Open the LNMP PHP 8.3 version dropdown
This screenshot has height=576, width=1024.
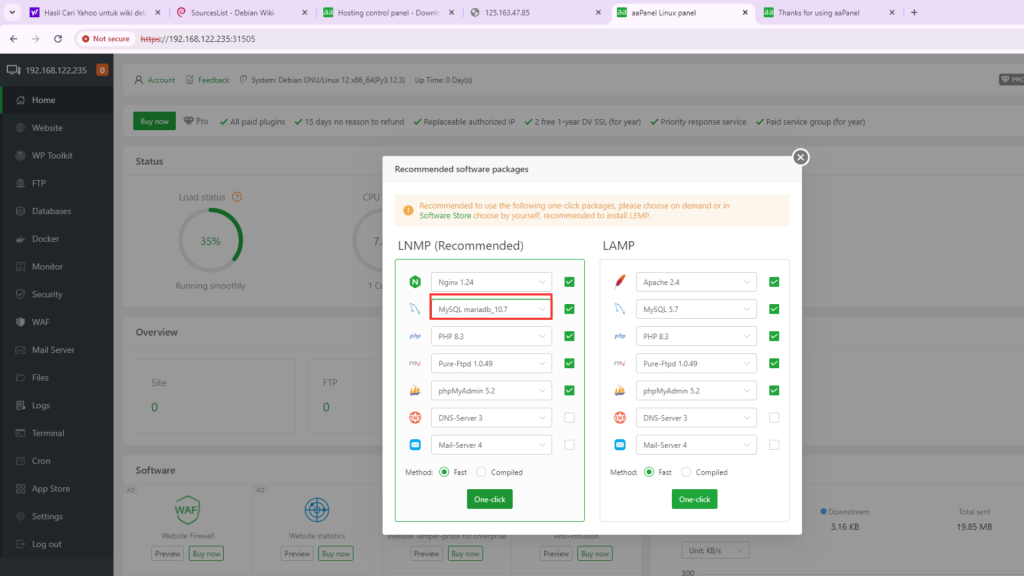pos(490,337)
